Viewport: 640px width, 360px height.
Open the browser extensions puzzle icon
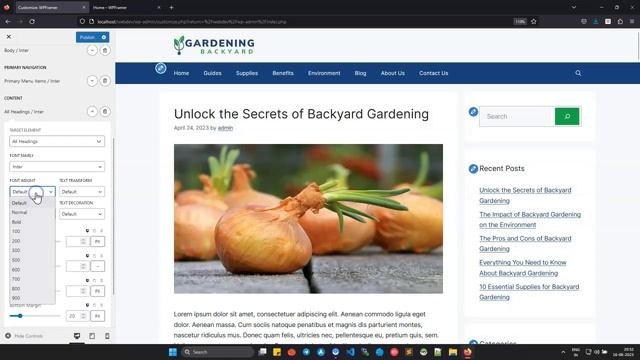click(620, 22)
